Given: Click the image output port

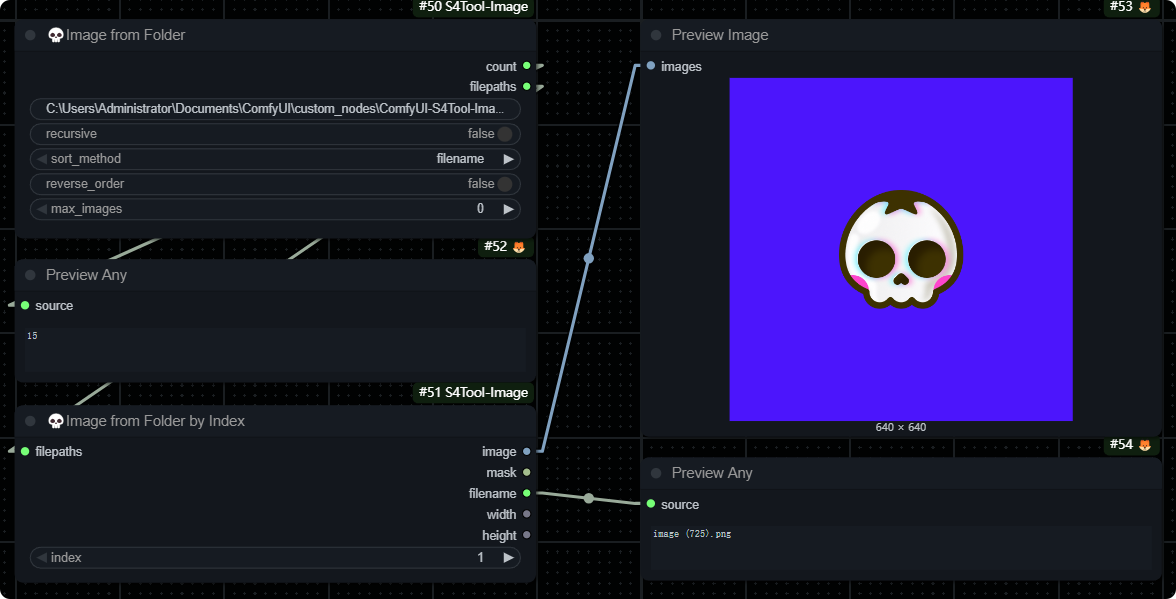Looking at the screenshot, I should pyautogui.click(x=527, y=452).
